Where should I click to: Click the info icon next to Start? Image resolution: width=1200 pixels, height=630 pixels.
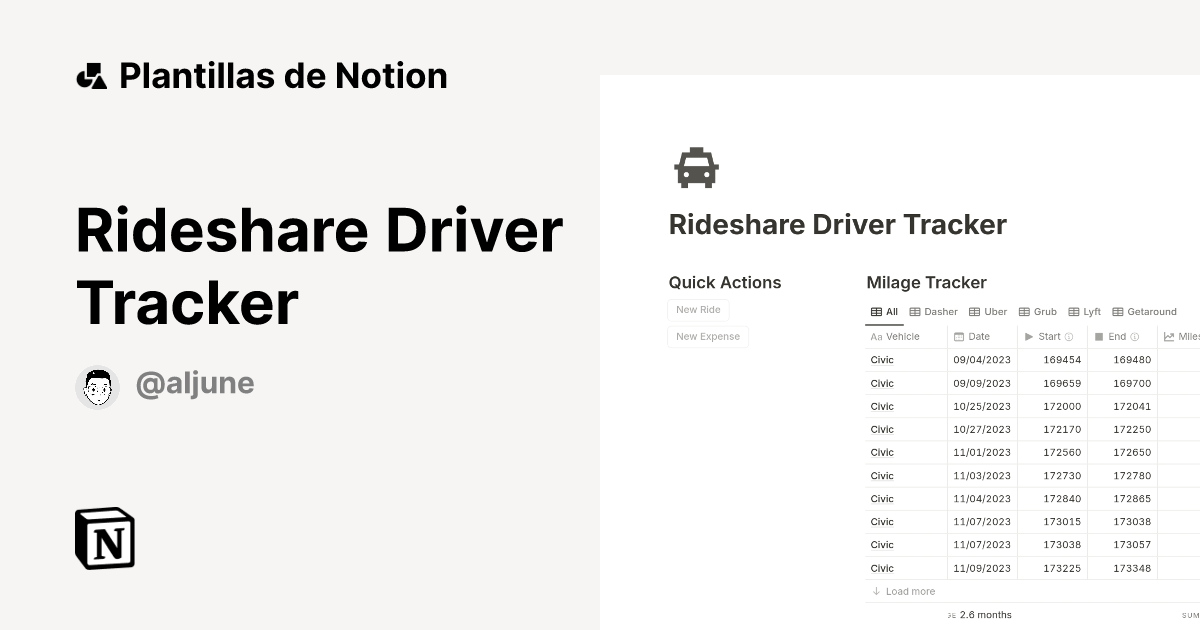[1069, 336]
